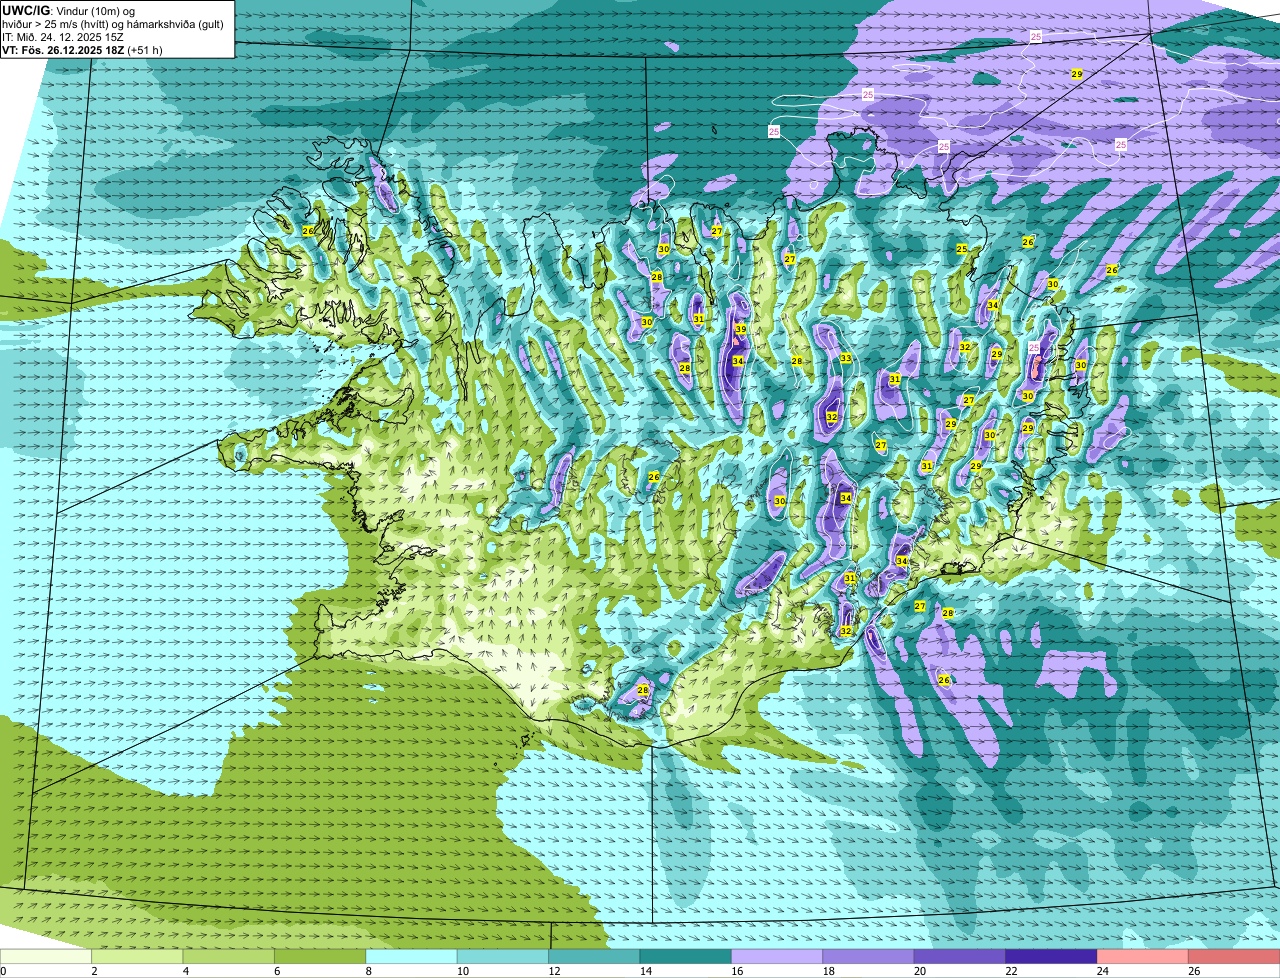1280x978 pixels.
Task: Click the 16–18 m/s light lavender legend swatch
Action: coord(777,956)
